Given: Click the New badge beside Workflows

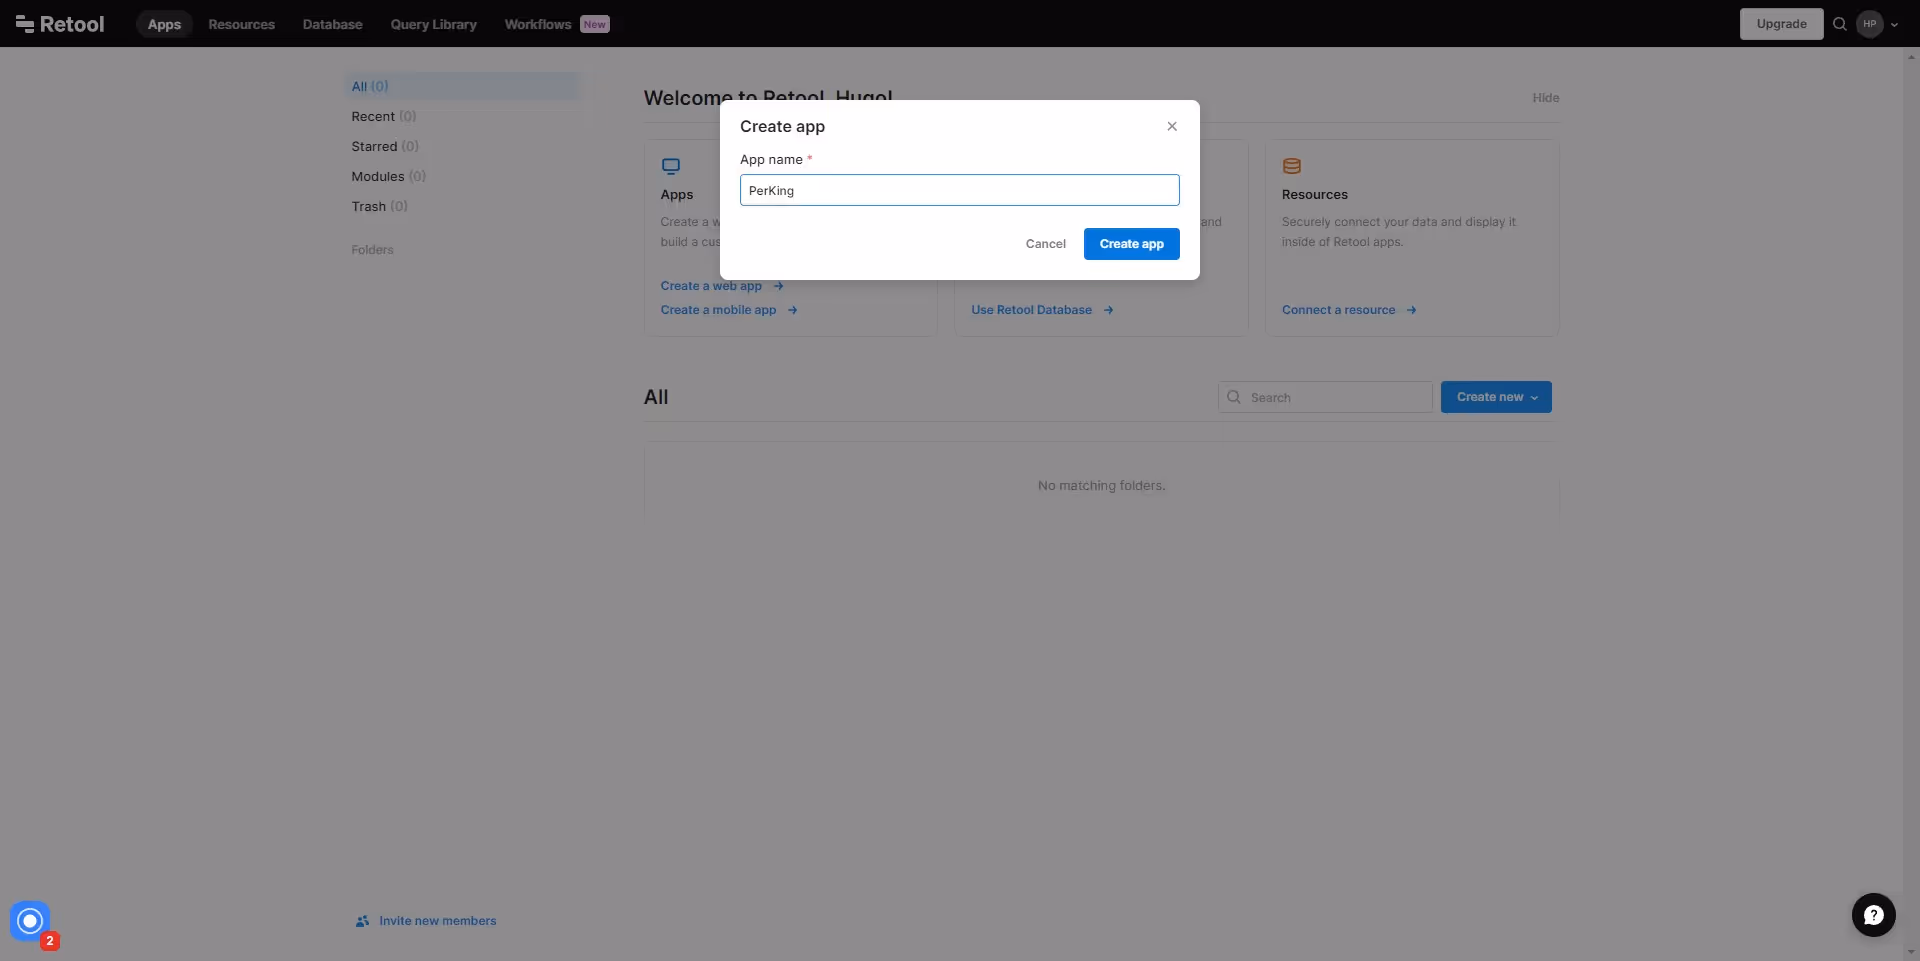Looking at the screenshot, I should [x=595, y=25].
